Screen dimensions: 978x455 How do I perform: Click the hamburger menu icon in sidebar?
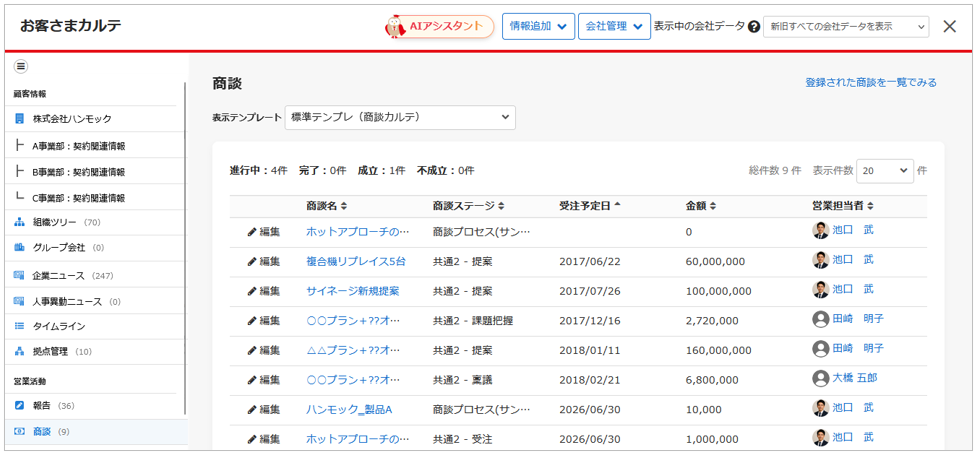pyautogui.click(x=21, y=67)
